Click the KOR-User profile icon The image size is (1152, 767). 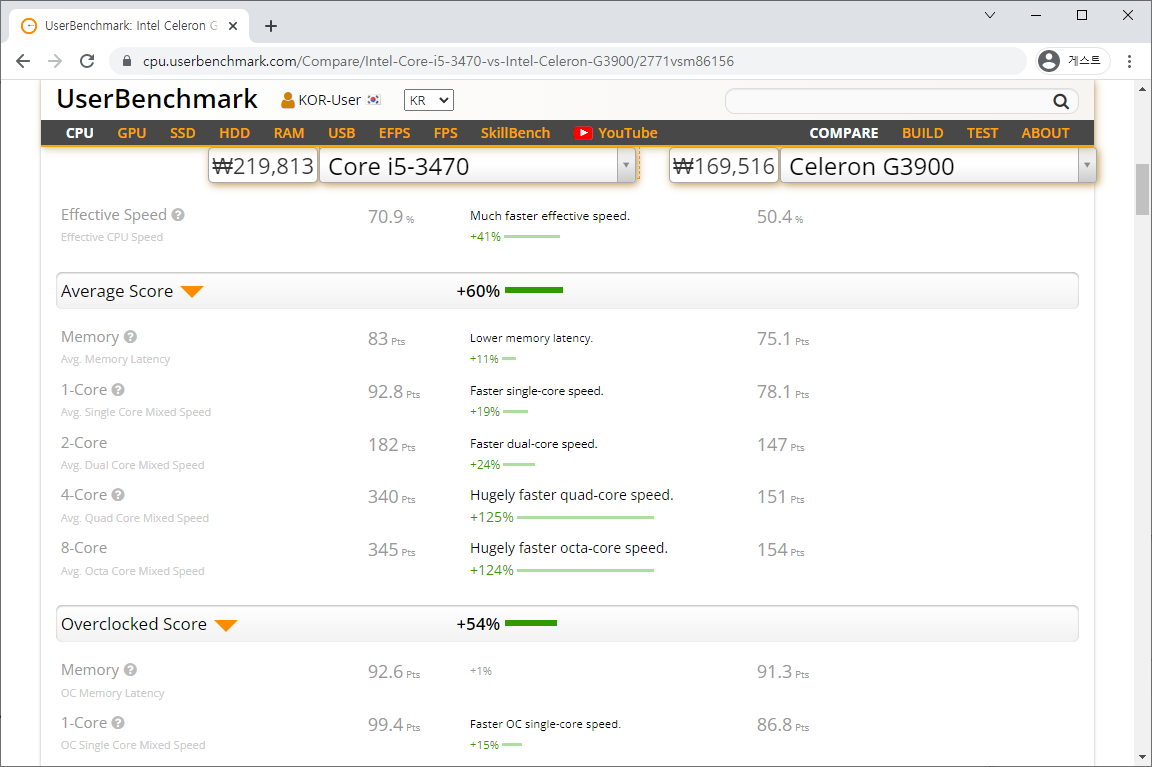click(x=288, y=100)
